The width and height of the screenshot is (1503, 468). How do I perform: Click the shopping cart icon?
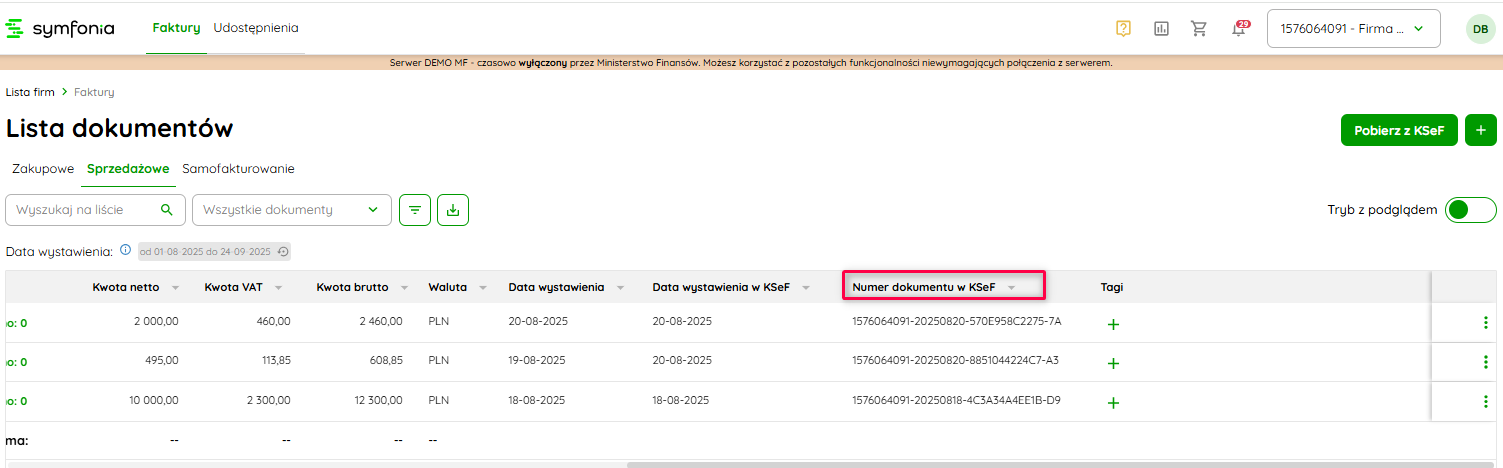(x=1199, y=28)
